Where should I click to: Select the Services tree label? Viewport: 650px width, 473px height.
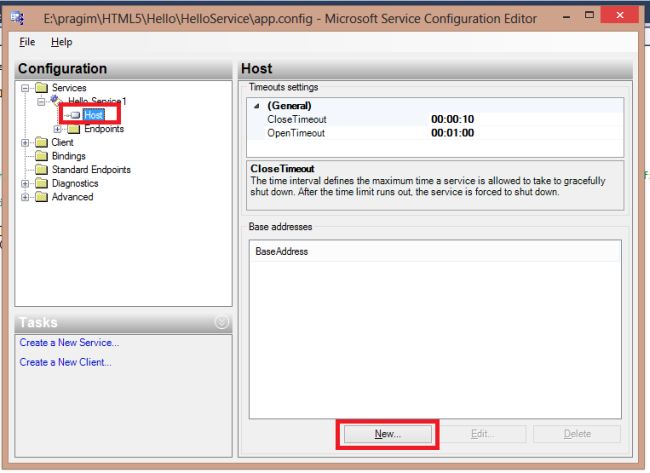[x=69, y=88]
